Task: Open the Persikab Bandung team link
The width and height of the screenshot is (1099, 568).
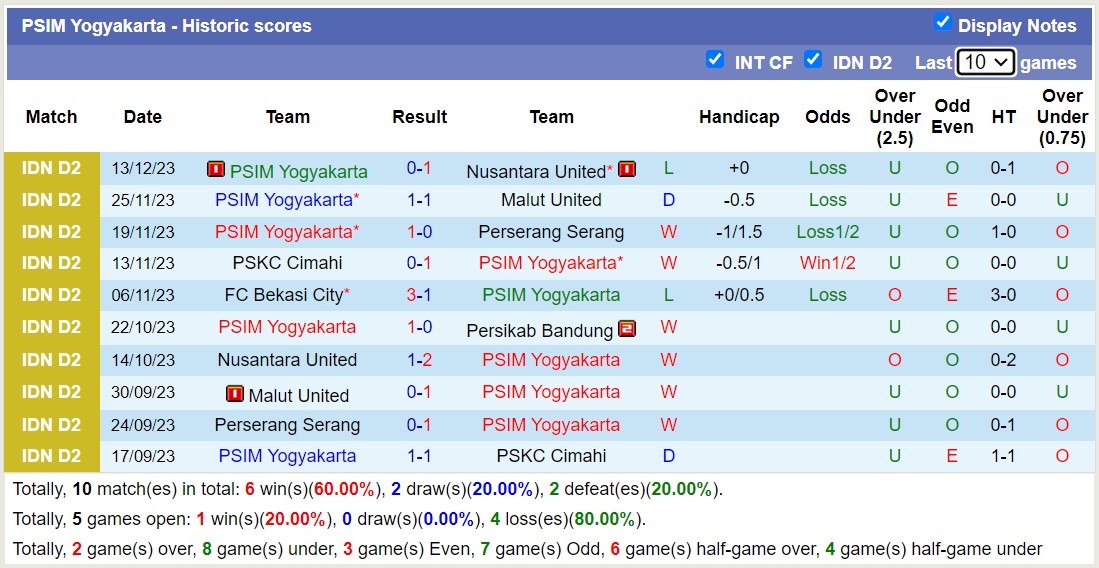Action: click(540, 330)
